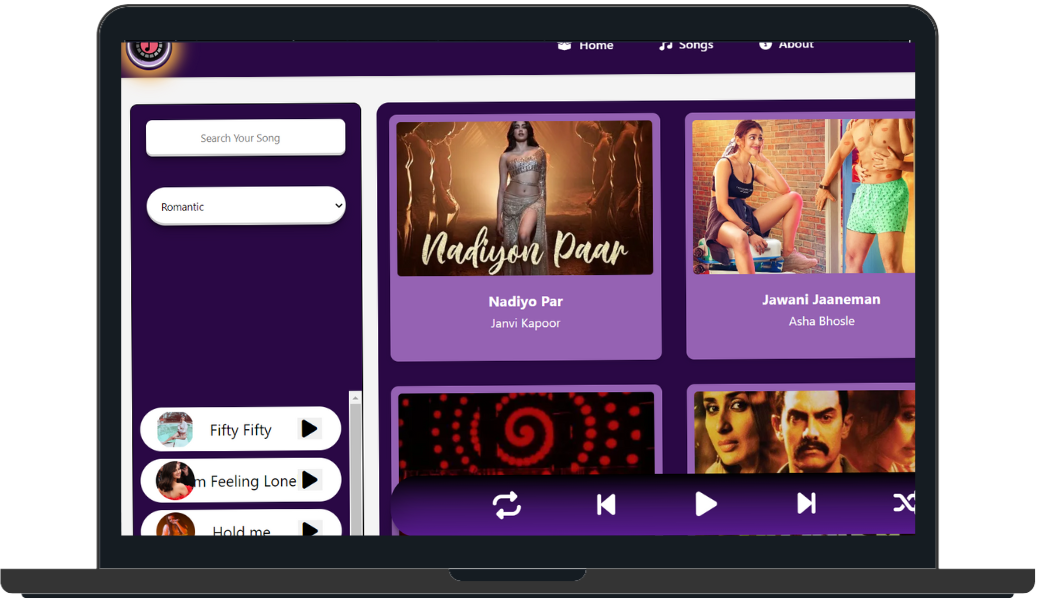Go to the Songs page
Viewport: 1038px width, 606px height.
(x=686, y=45)
